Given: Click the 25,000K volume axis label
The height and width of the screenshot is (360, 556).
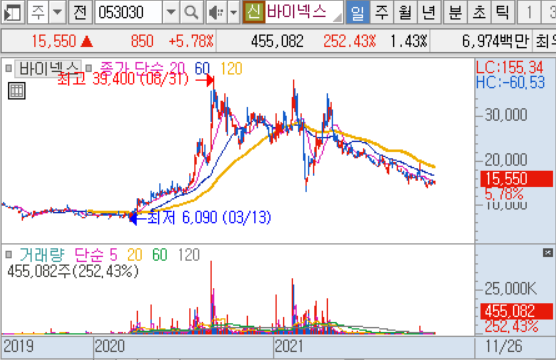Looking at the screenshot, I should (x=511, y=289).
